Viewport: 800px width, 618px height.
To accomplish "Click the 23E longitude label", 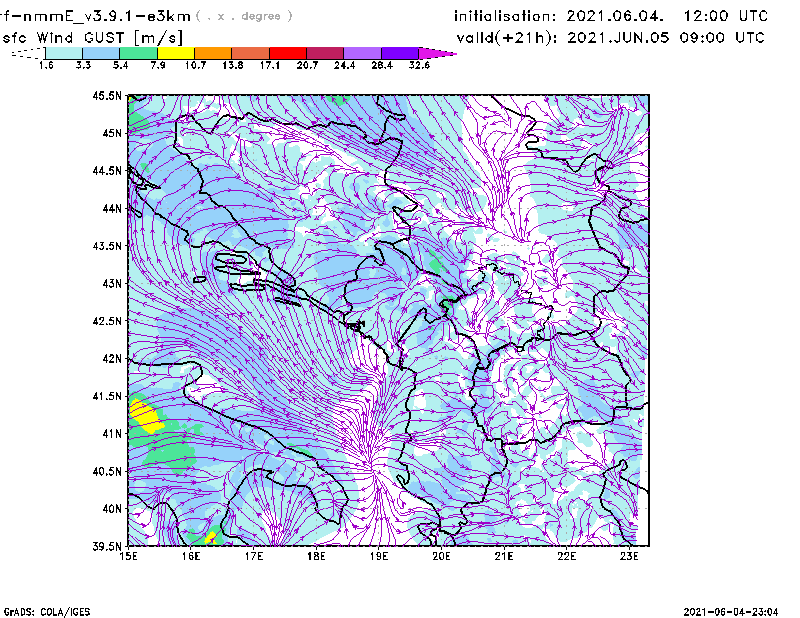I will pyautogui.click(x=629, y=556).
